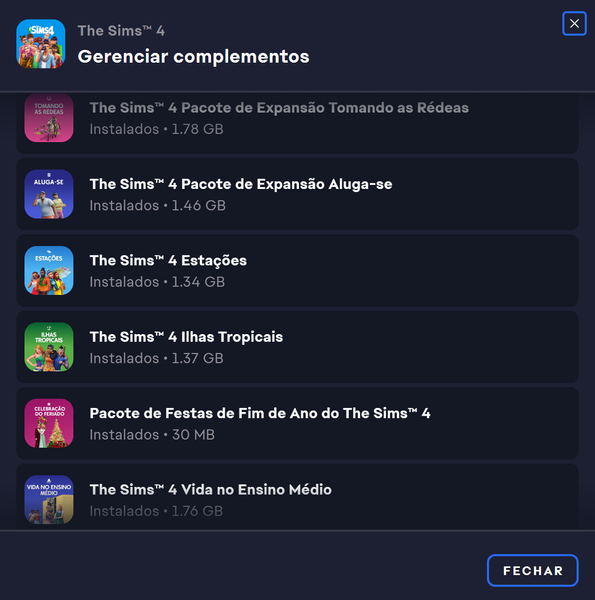The width and height of the screenshot is (595, 600).
Task: Click The Sims 4 game cover icon
Action: tap(41, 44)
